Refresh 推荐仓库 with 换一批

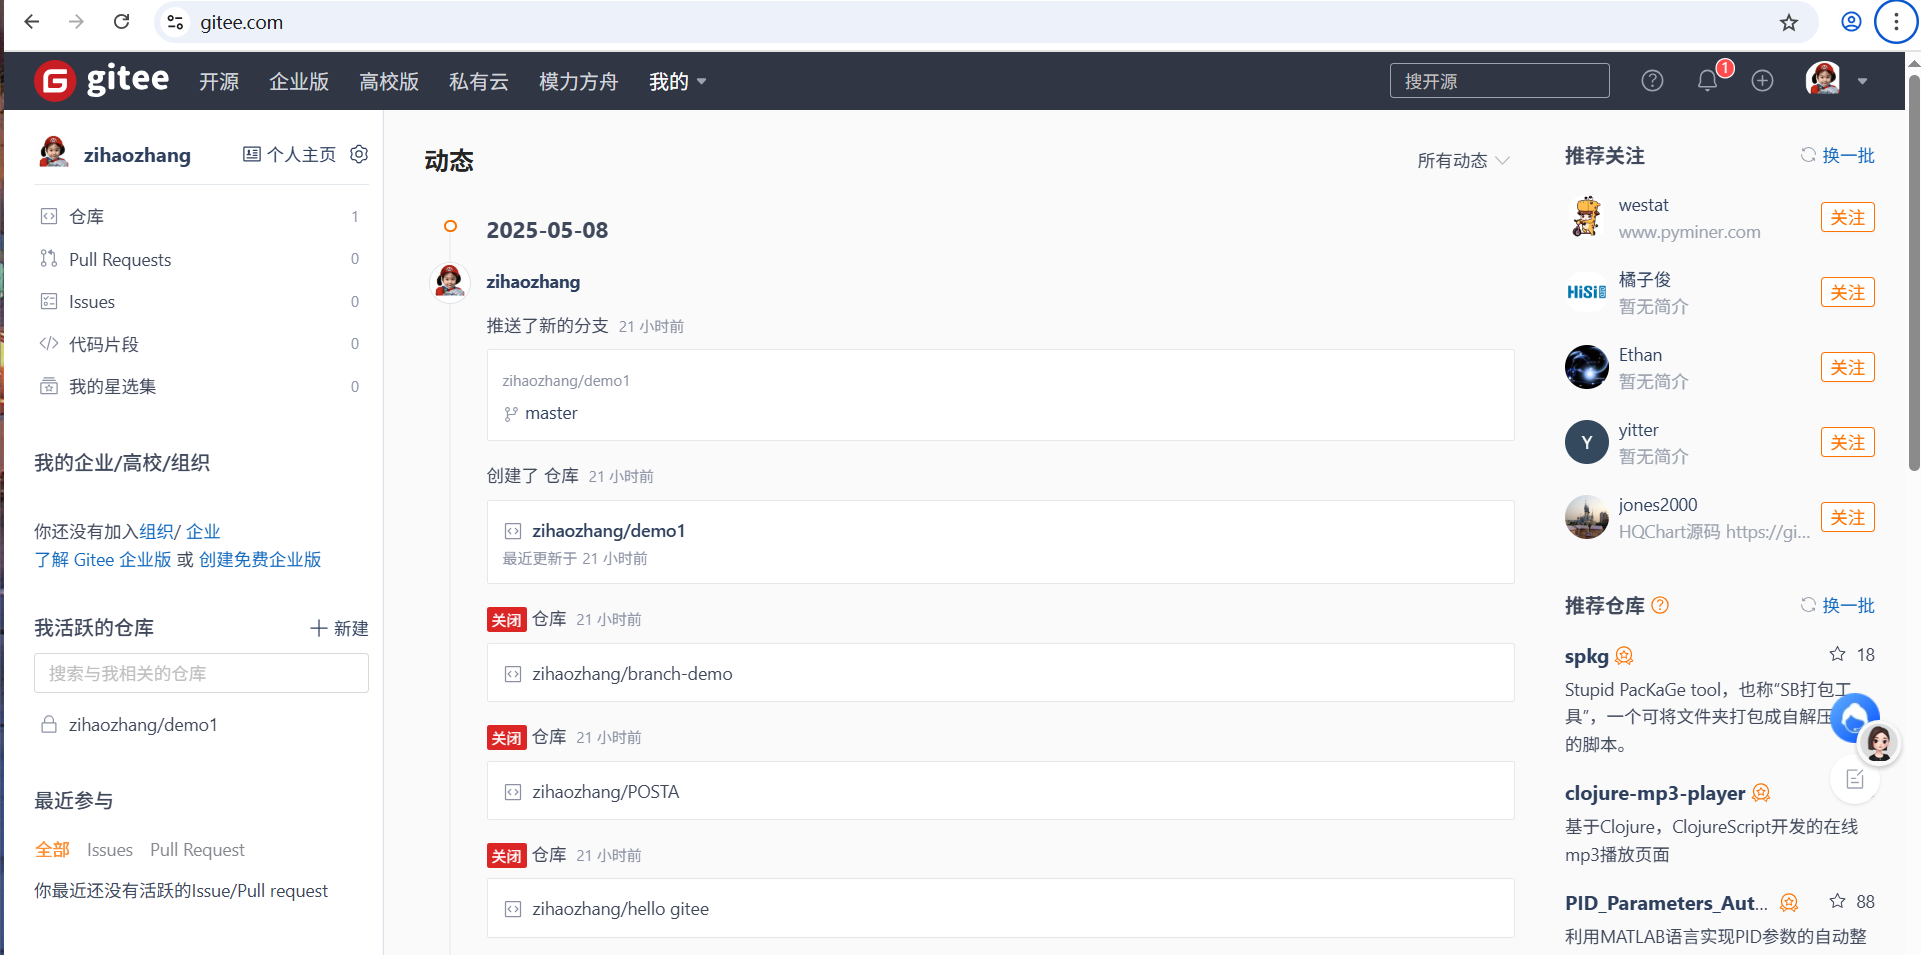pos(1838,605)
